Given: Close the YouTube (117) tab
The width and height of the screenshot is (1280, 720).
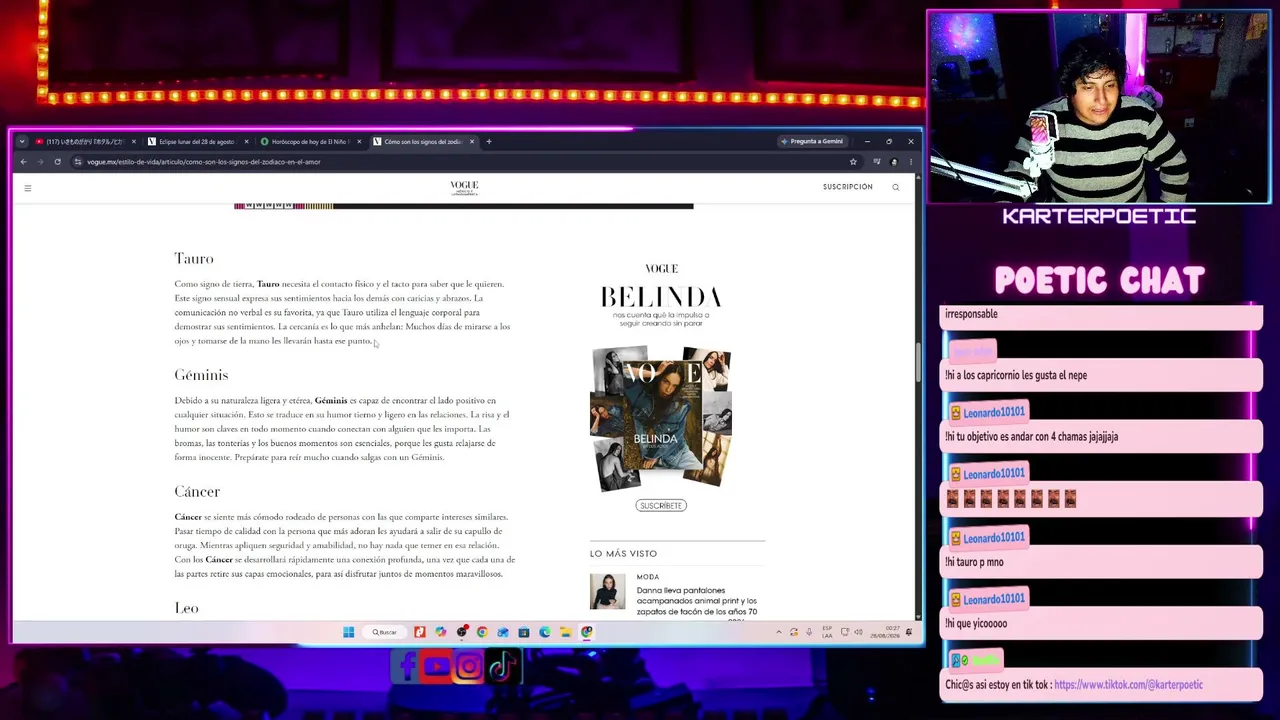Looking at the screenshot, I should pos(133,142).
